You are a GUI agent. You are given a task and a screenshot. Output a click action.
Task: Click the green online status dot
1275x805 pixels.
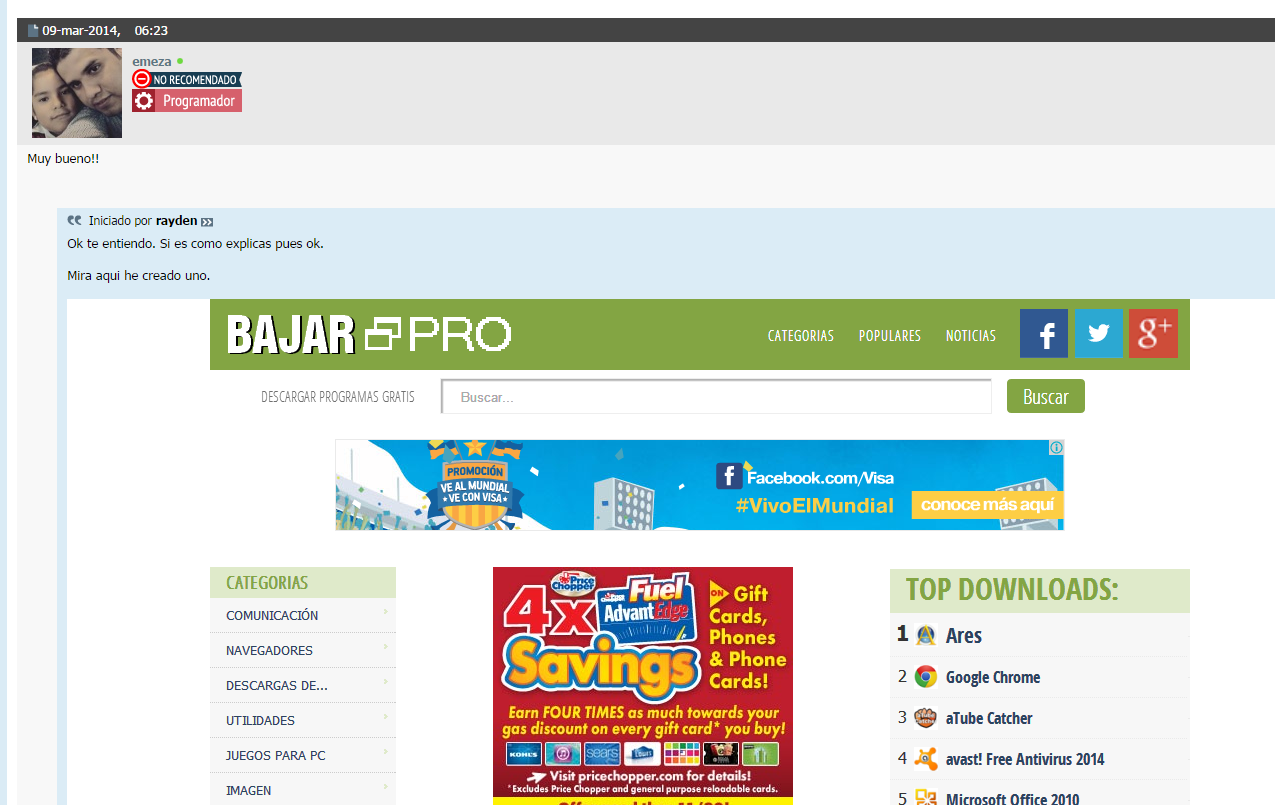click(x=180, y=61)
